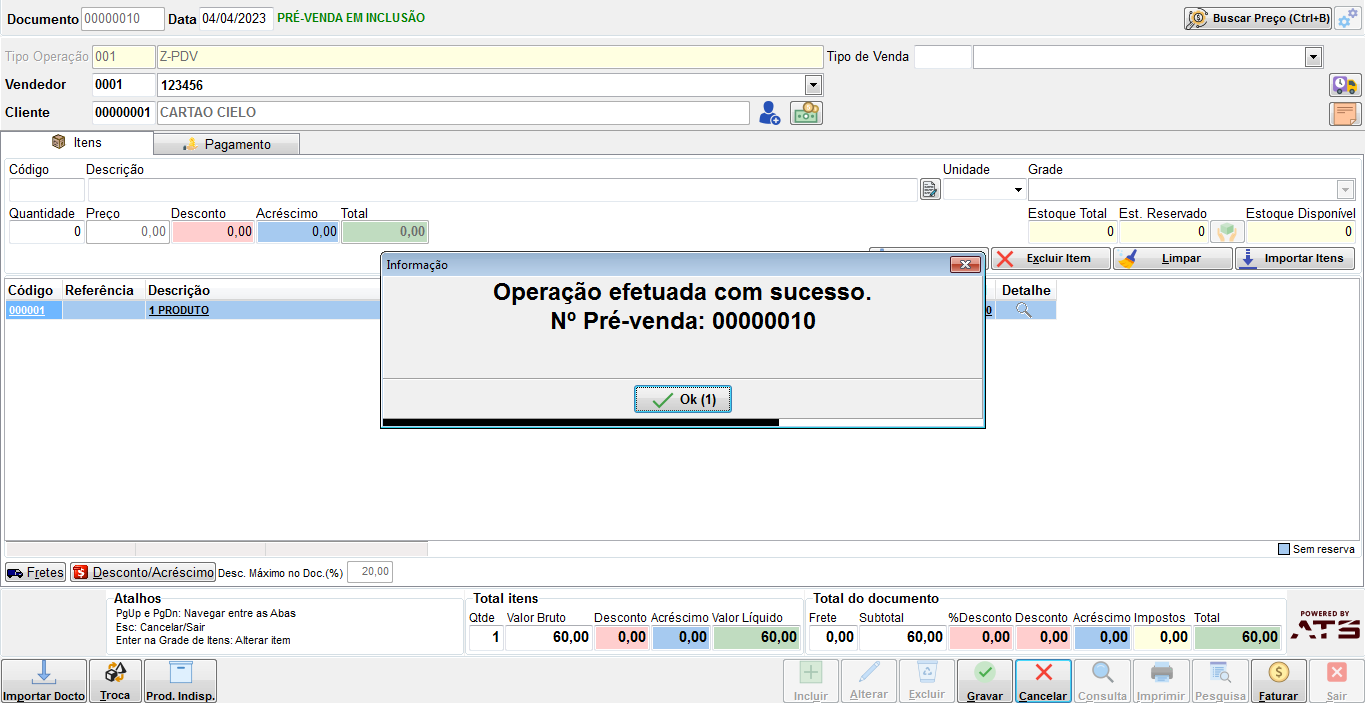Click the Prod. Indisp. toolbar icon
This screenshot has width=1365, height=703.
[x=181, y=680]
